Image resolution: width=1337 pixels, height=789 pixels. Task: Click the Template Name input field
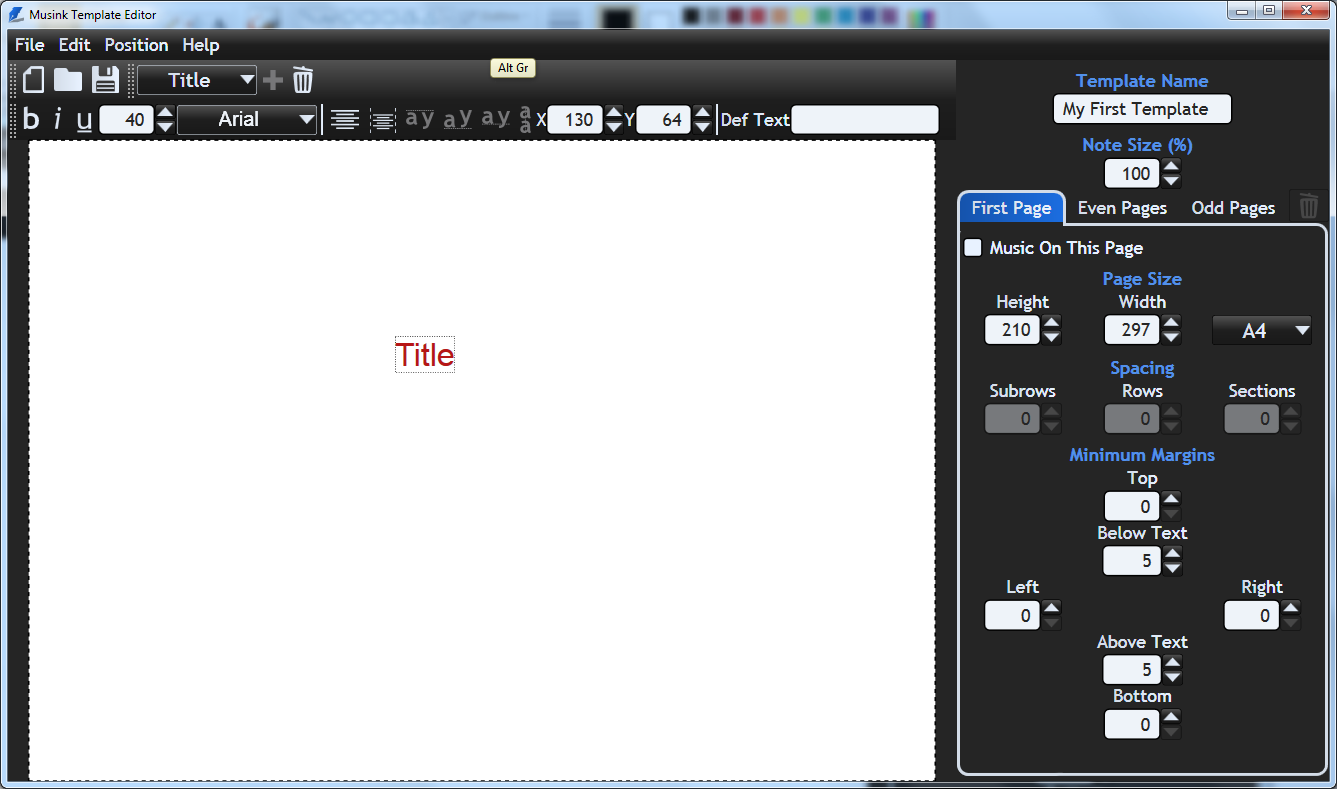click(x=1142, y=109)
